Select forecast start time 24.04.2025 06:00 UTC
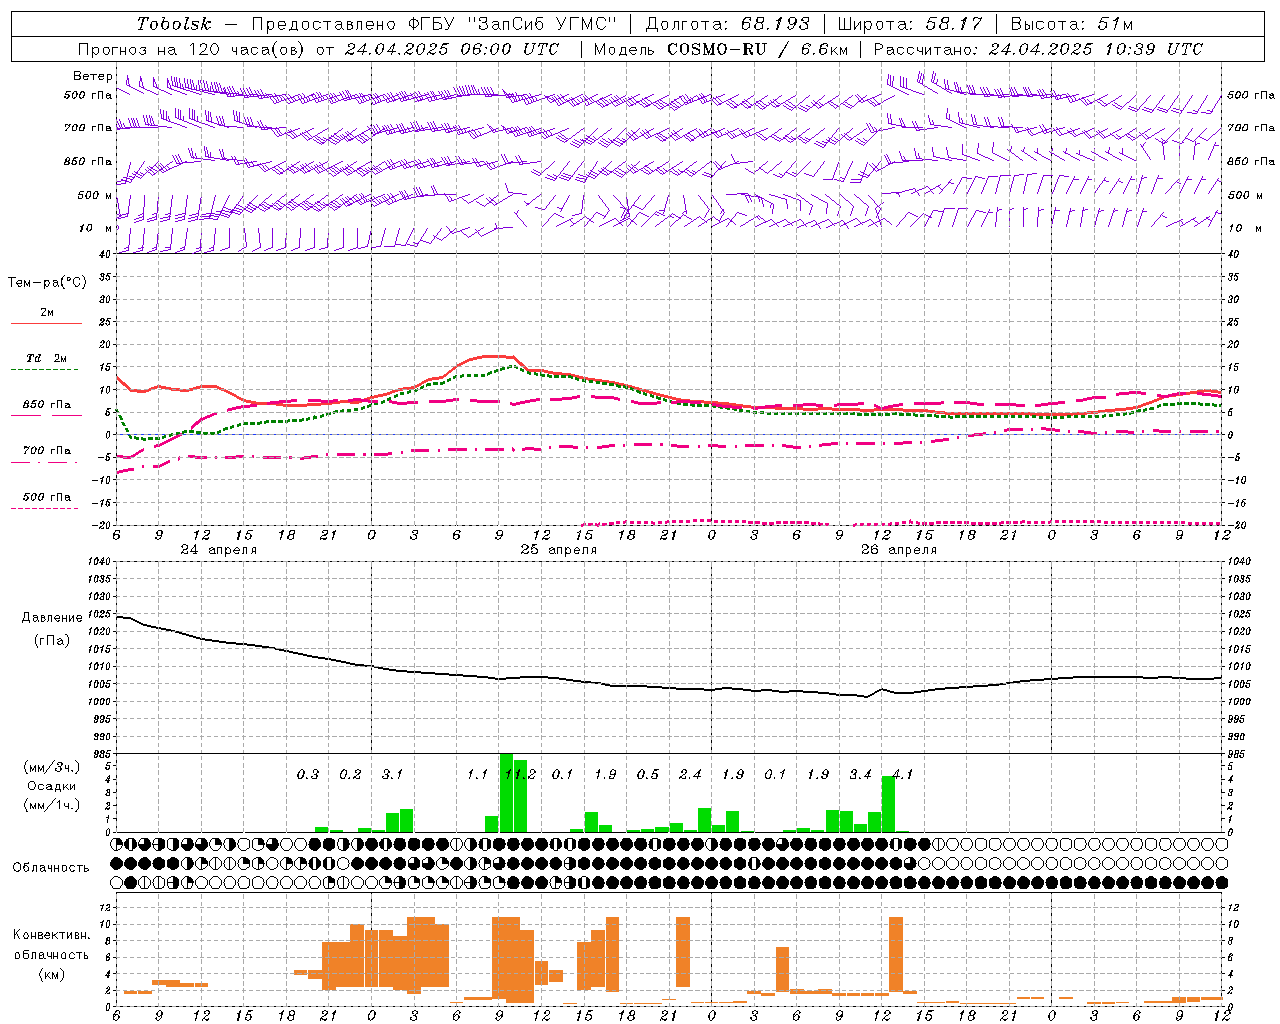Viewport: 1280px width, 1024px height. (452, 49)
